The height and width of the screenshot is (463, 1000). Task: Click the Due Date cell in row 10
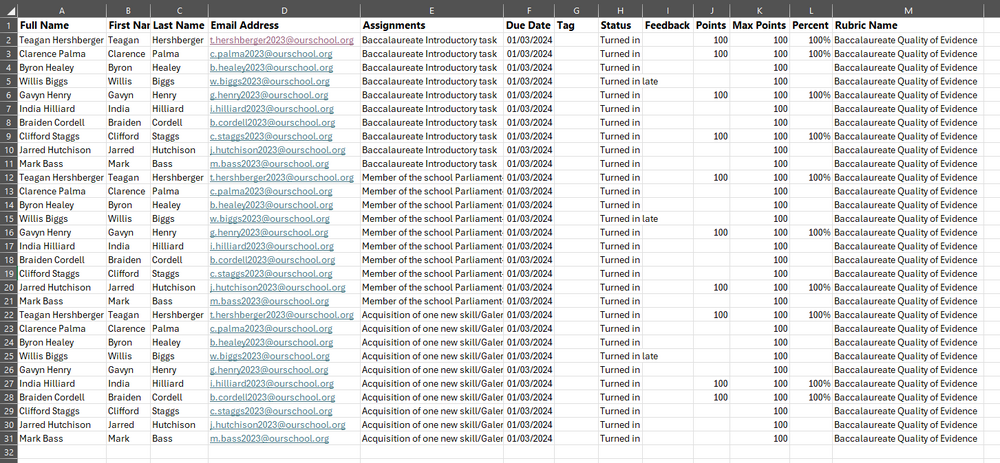529,150
